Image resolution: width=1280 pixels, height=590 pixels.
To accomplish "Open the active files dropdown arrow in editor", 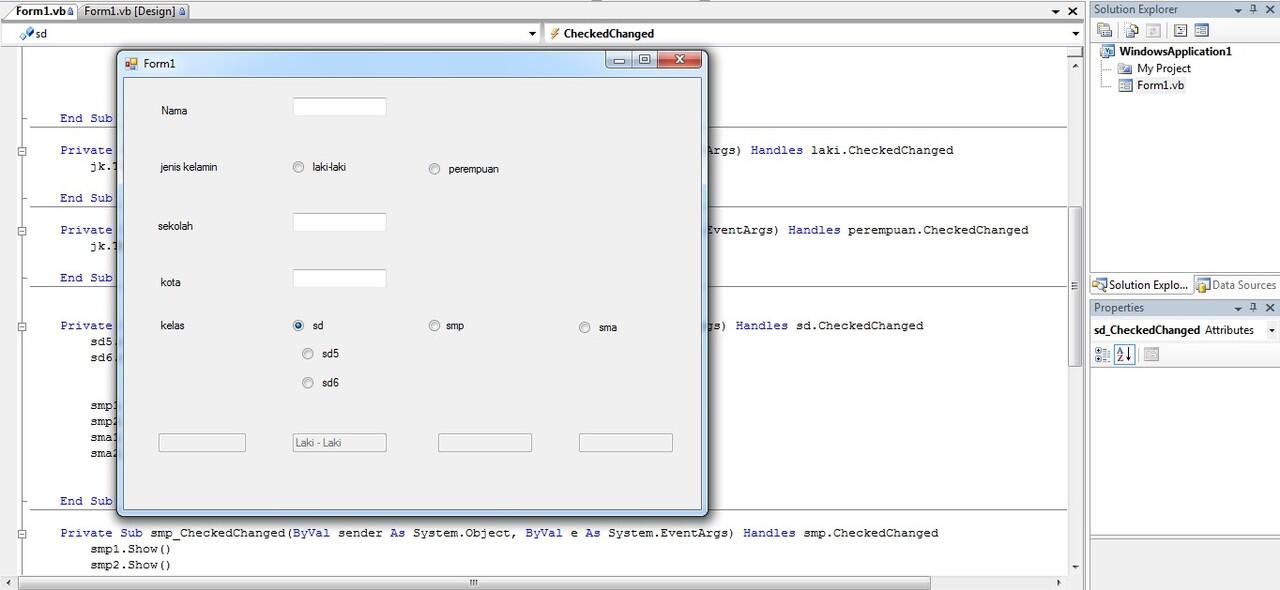I will [1056, 11].
